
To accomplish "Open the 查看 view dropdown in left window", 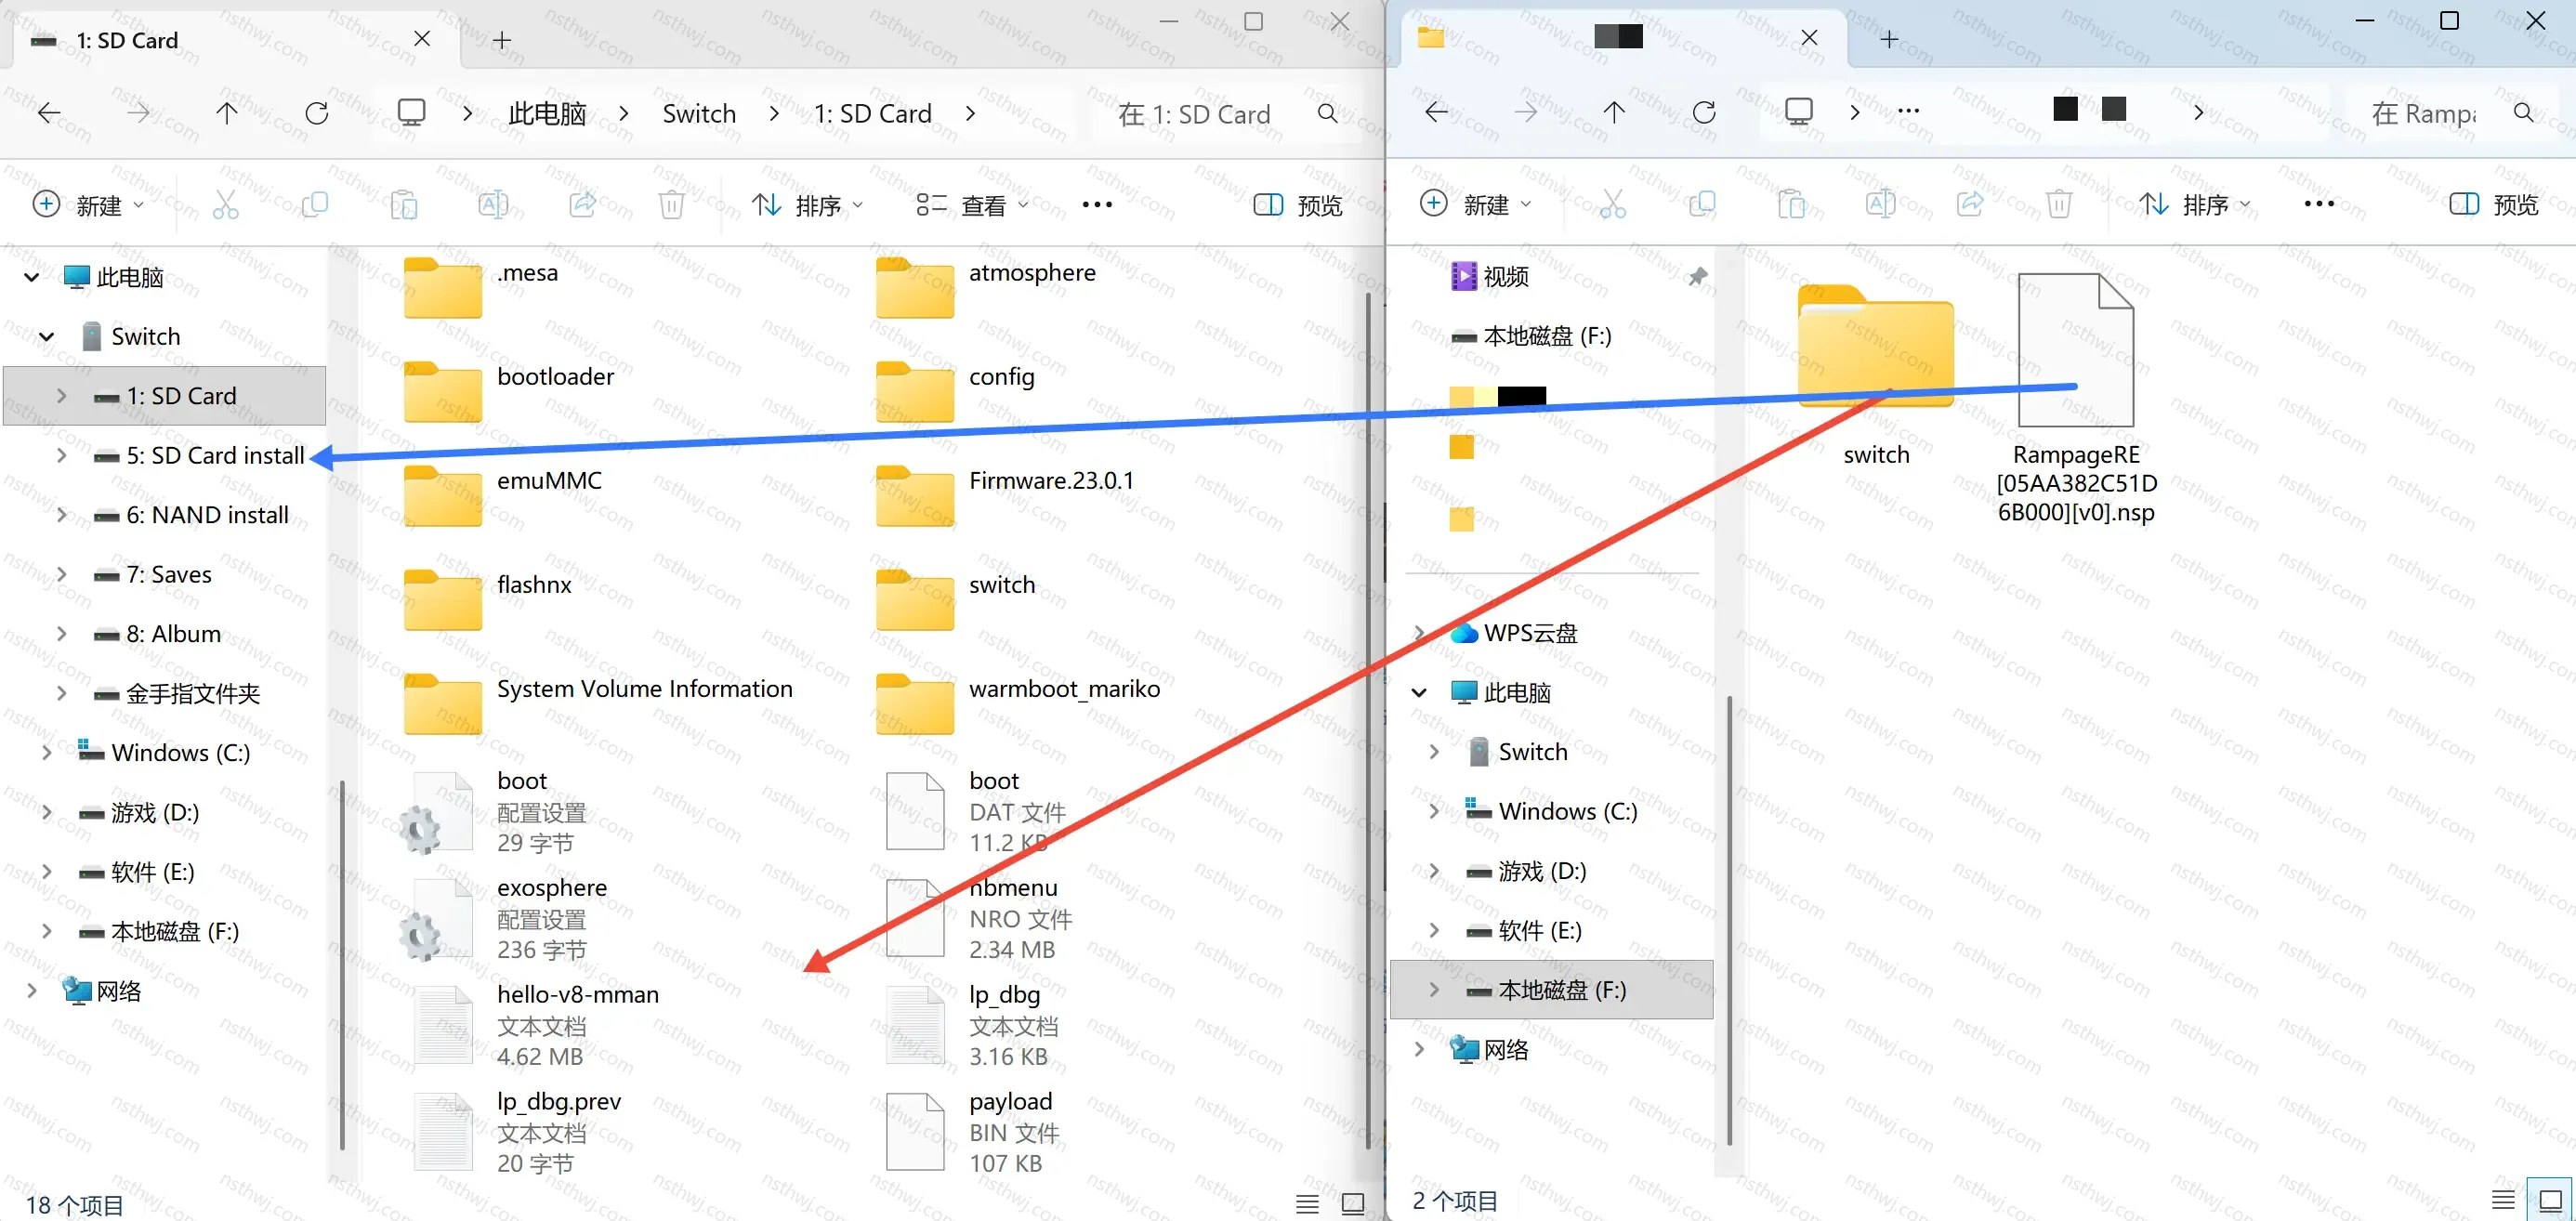I will [x=971, y=205].
